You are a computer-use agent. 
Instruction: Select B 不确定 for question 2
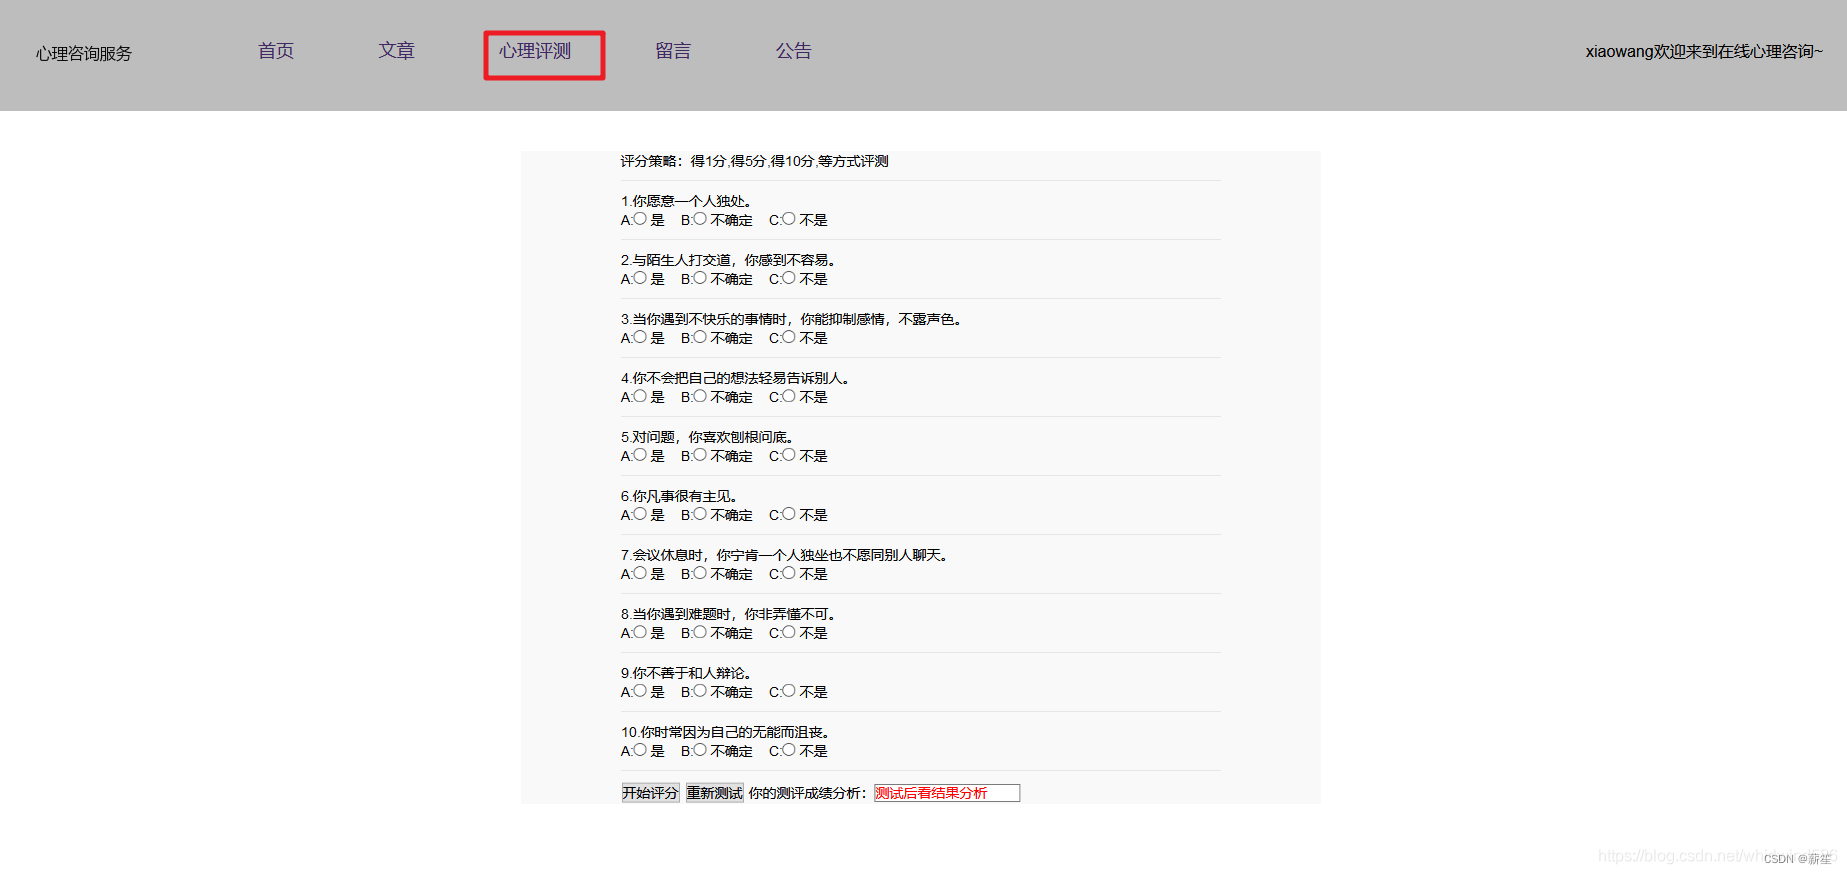(700, 278)
